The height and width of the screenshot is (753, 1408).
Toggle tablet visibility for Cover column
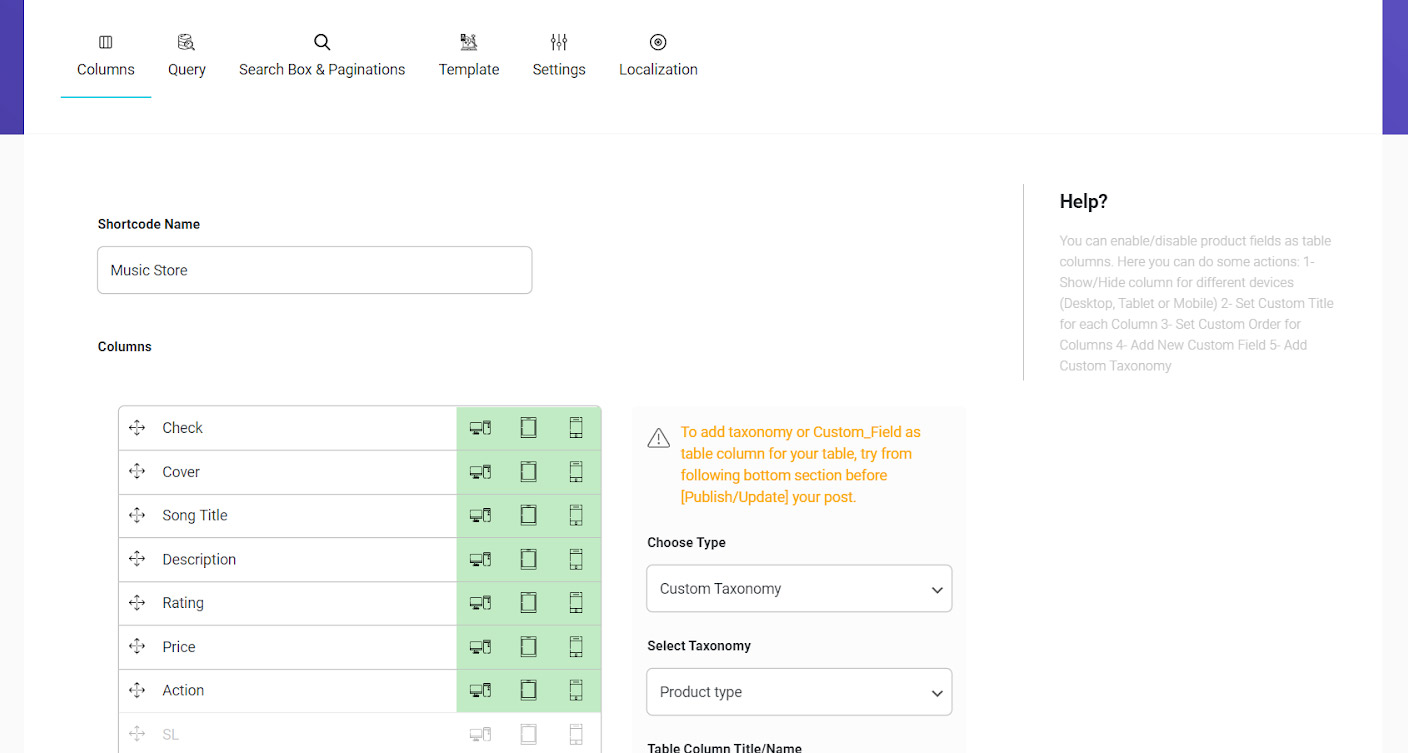[528, 472]
